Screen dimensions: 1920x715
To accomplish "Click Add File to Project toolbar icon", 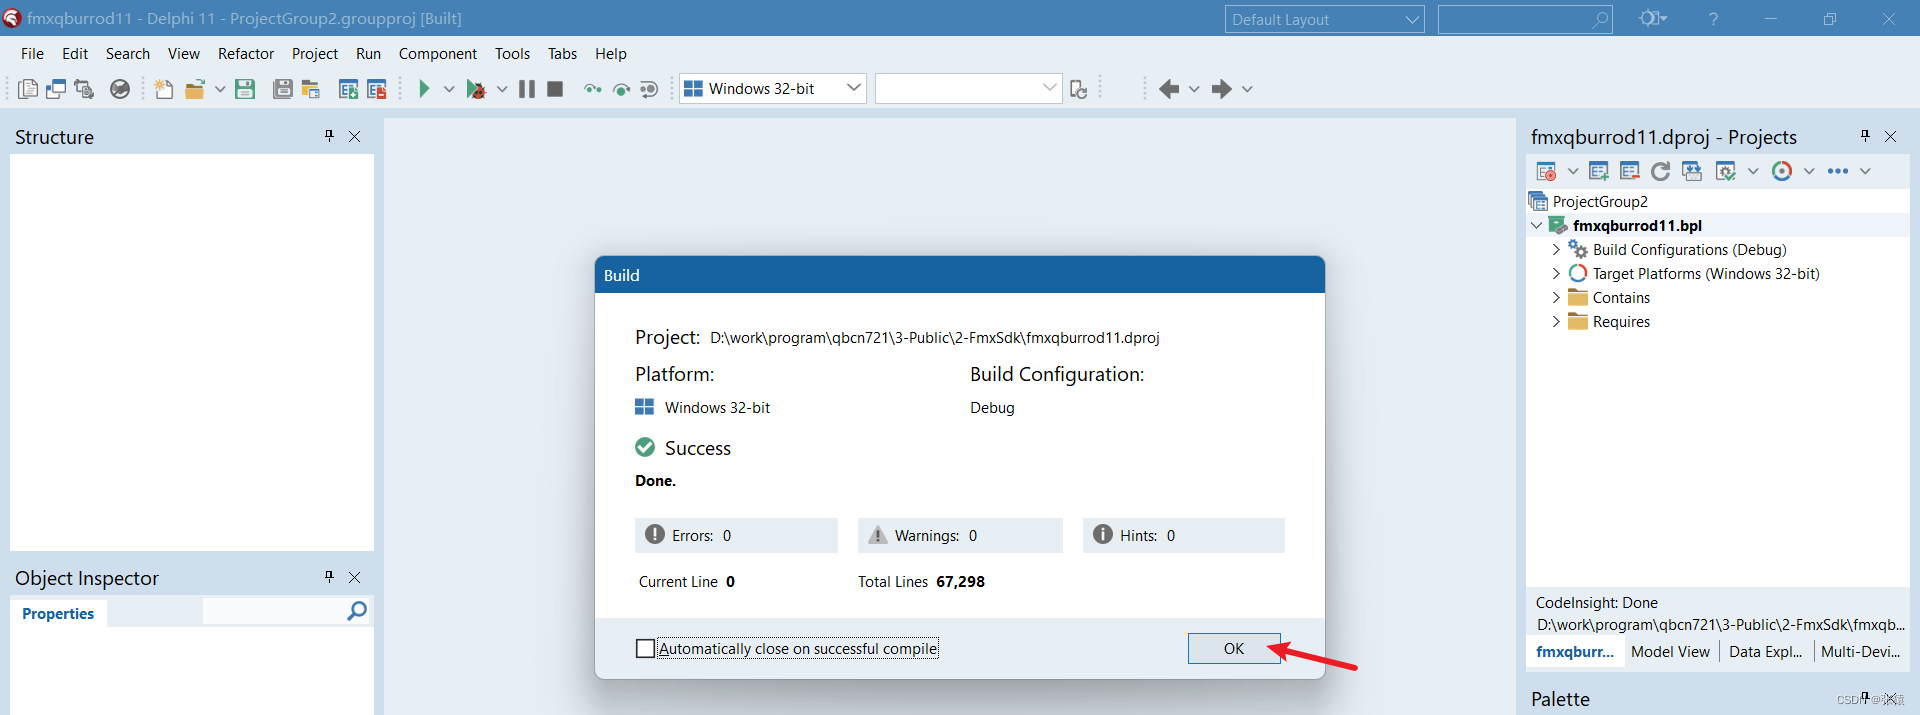I will (348, 89).
